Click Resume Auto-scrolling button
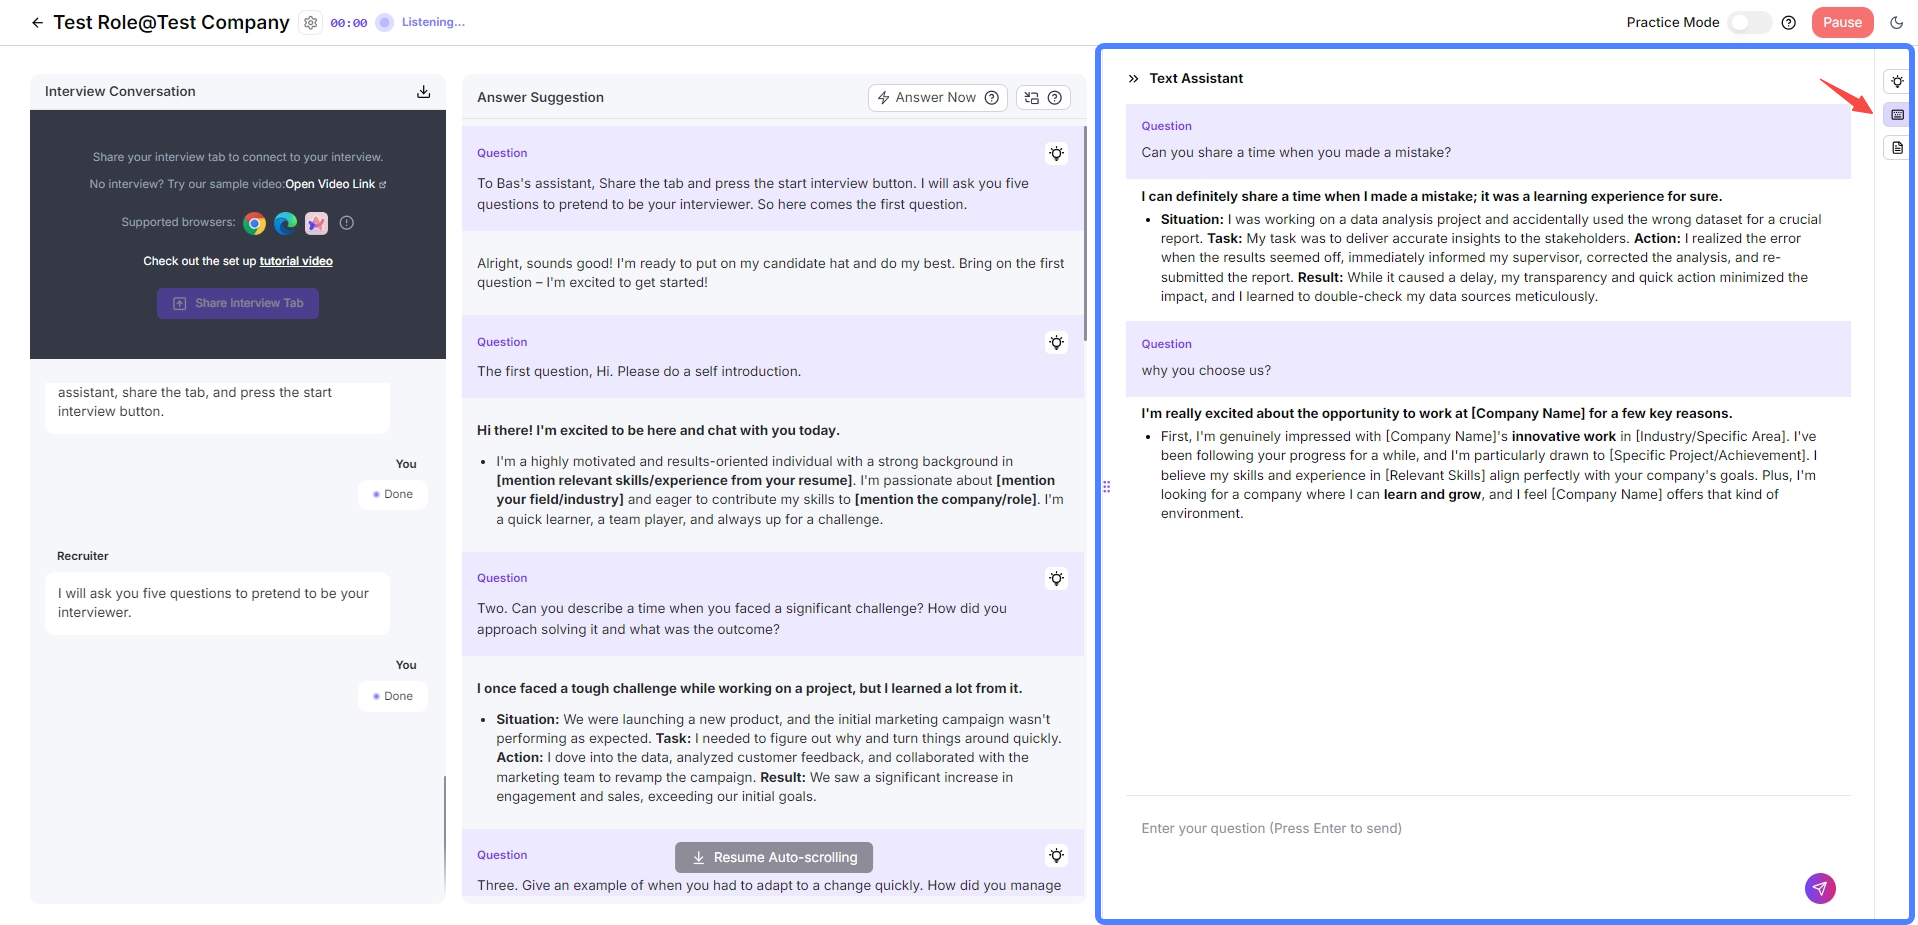Image resolution: width=1918 pixels, height=925 pixels. (773, 857)
